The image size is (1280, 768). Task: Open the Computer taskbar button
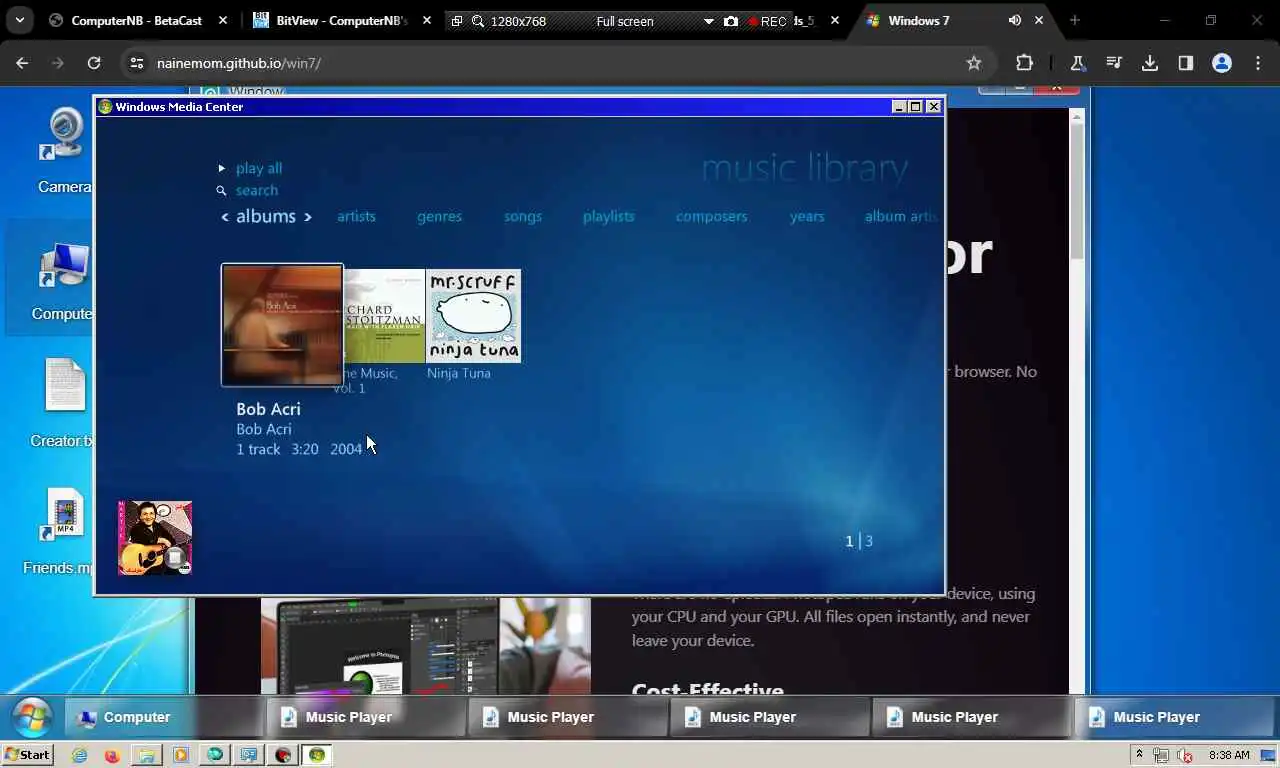point(164,717)
